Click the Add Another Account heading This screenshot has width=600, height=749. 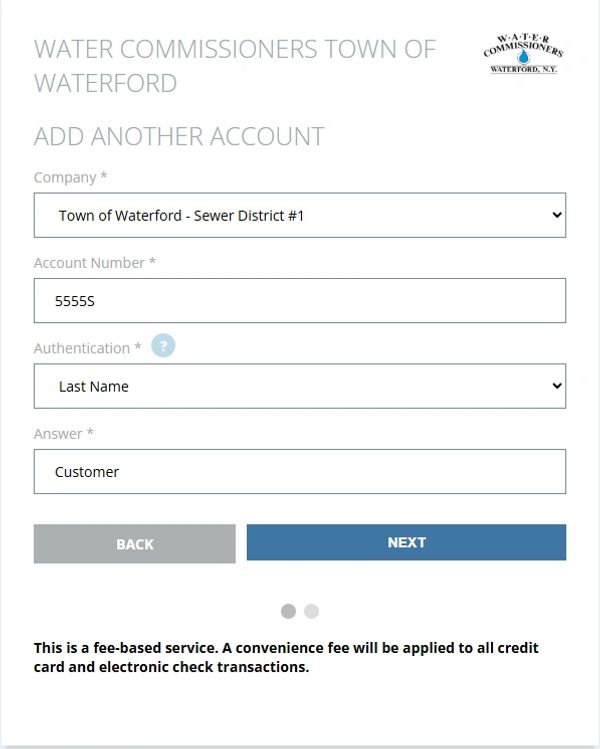[x=179, y=137]
